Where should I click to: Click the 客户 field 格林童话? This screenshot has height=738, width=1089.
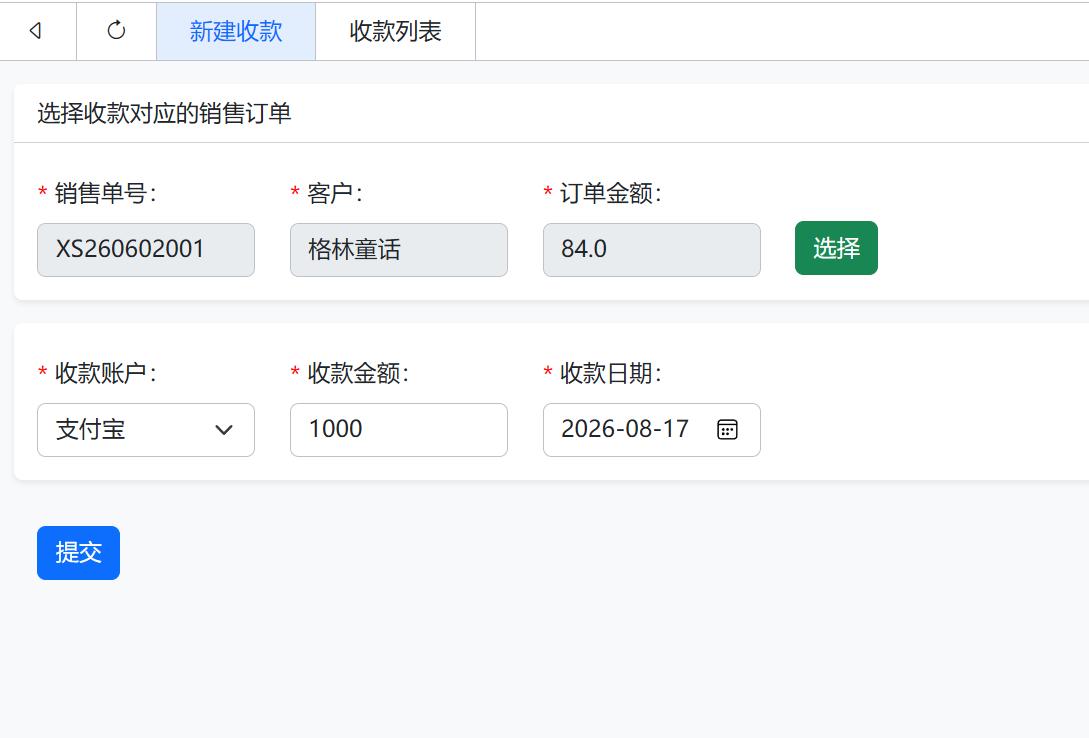(x=399, y=250)
